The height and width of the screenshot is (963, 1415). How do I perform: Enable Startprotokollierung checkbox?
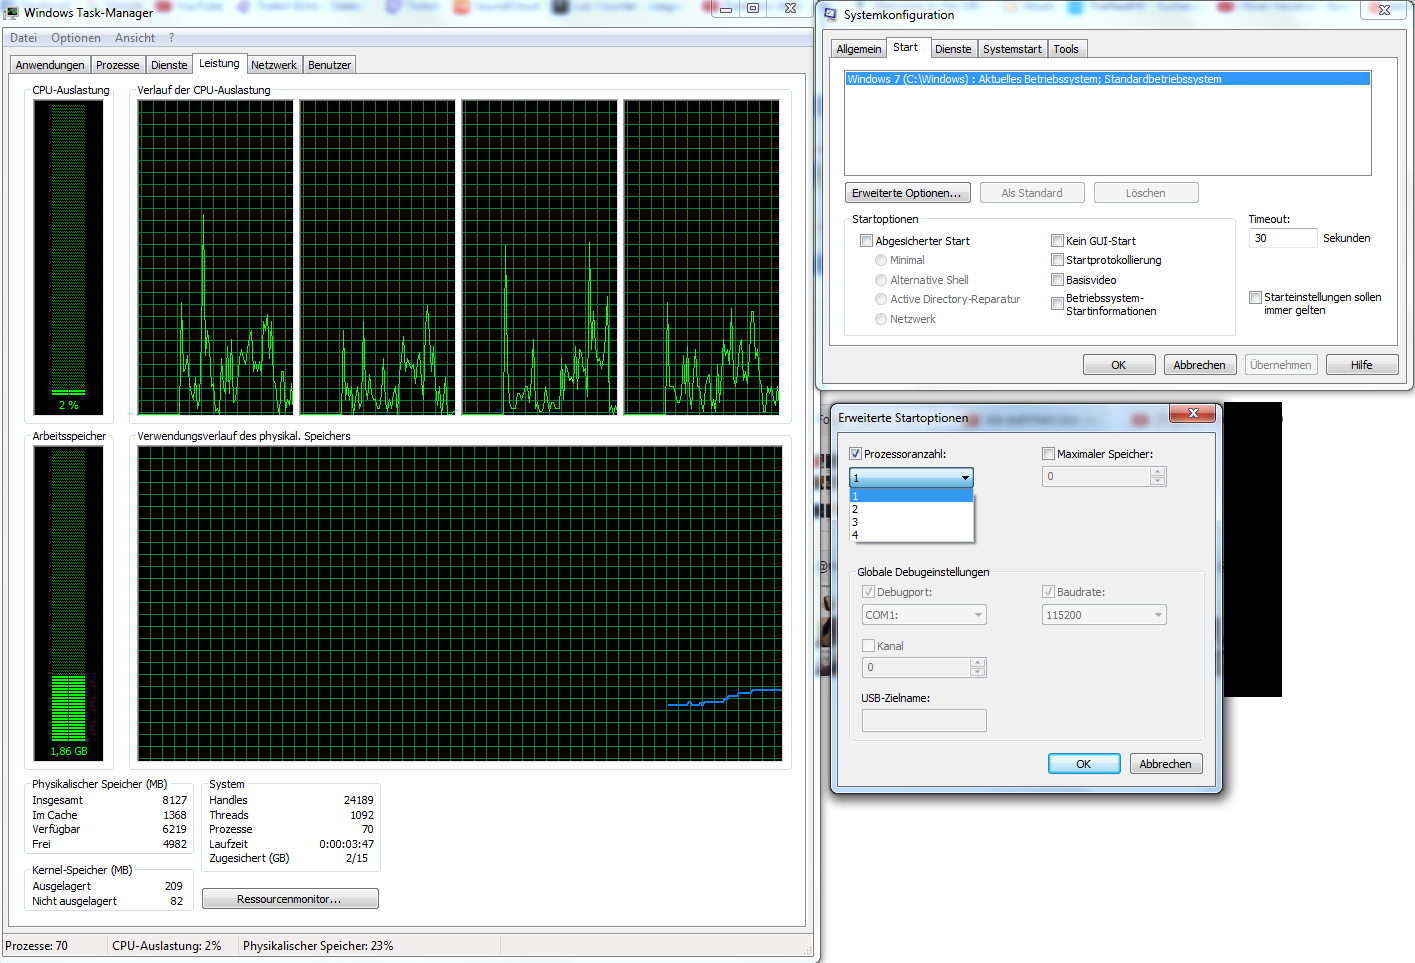pos(1057,260)
